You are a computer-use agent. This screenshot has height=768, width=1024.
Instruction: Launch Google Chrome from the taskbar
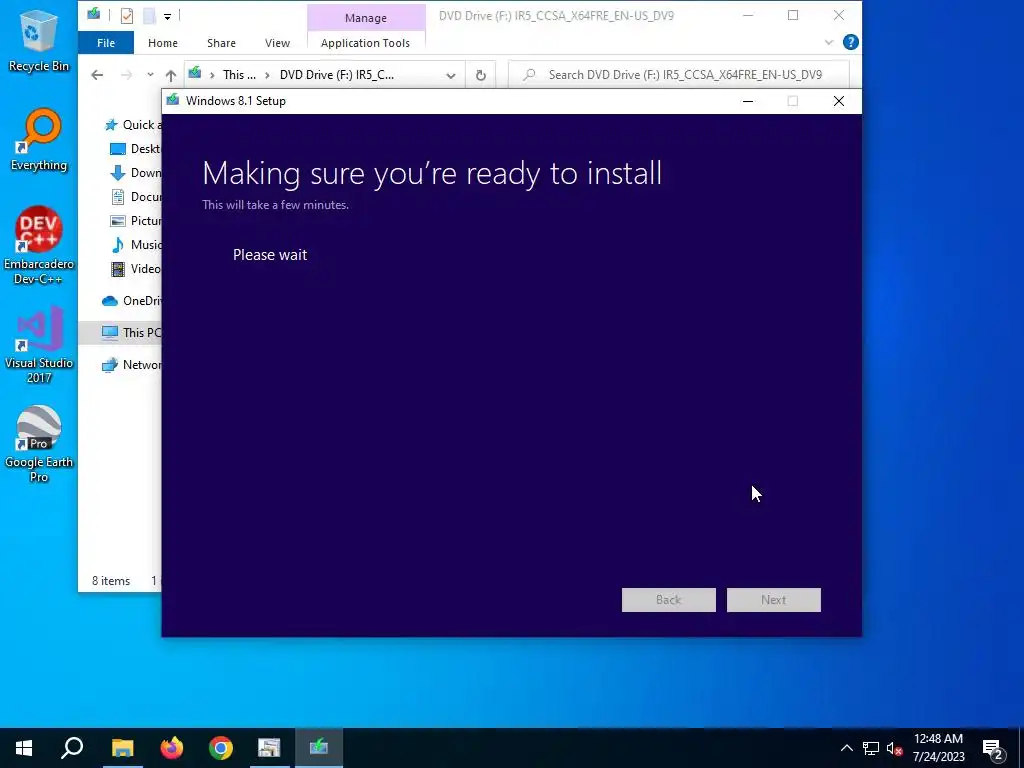[221, 748]
